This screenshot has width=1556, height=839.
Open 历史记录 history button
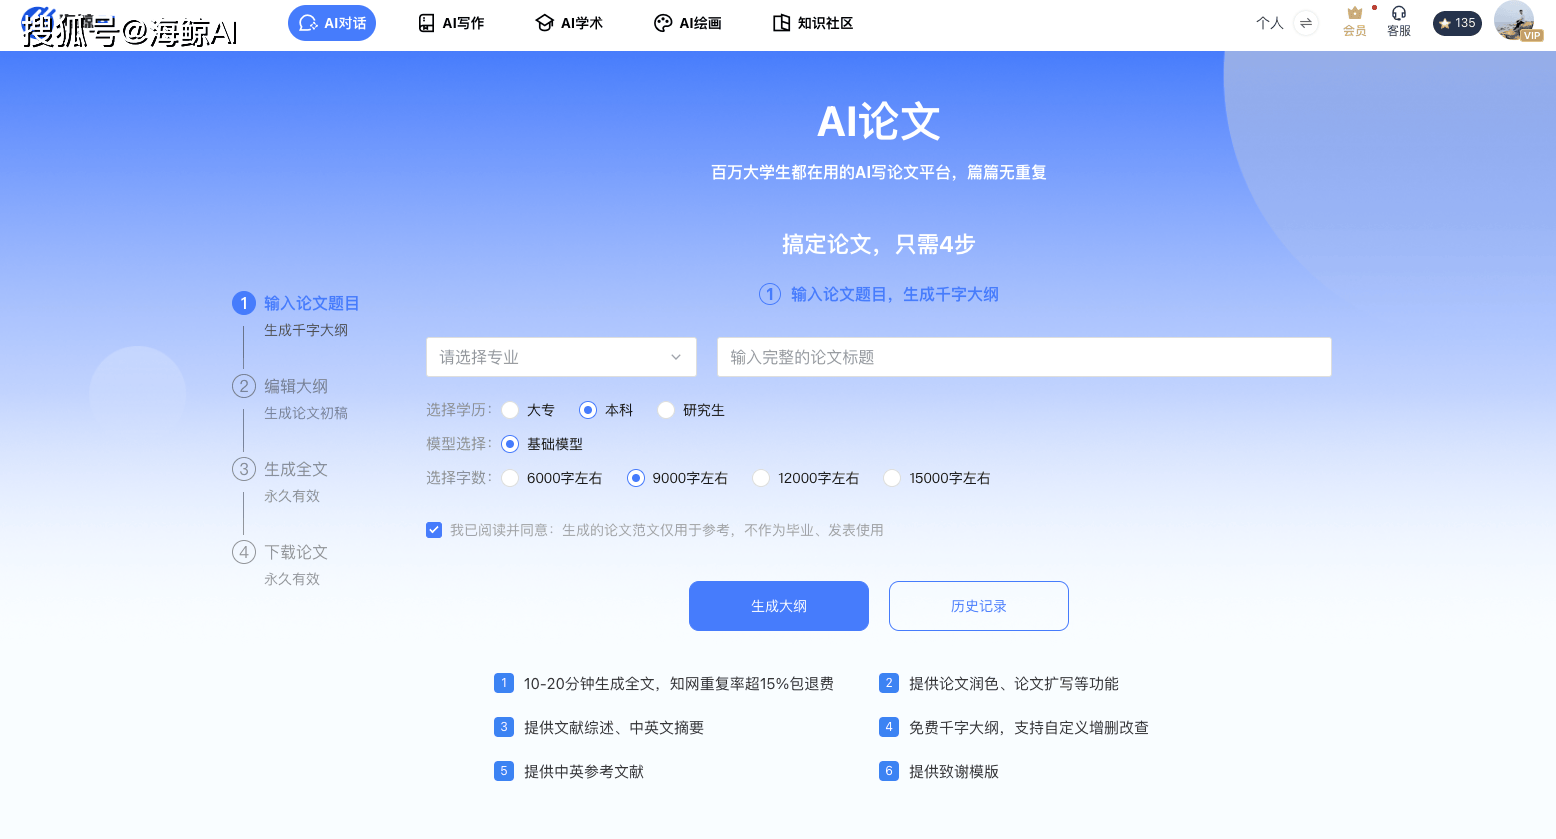click(978, 606)
